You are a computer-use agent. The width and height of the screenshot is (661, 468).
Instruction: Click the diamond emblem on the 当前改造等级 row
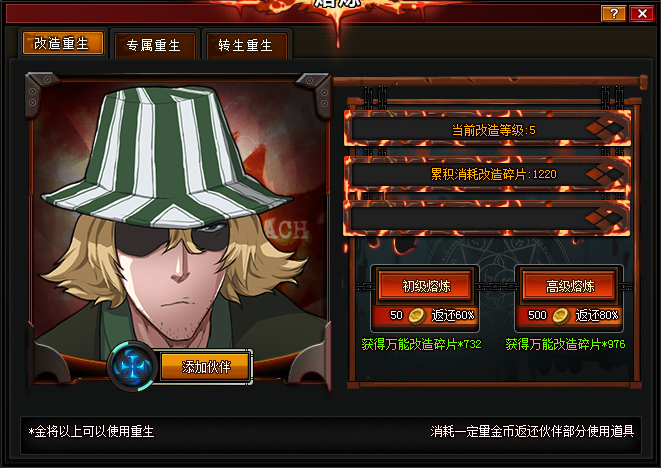(x=605, y=129)
